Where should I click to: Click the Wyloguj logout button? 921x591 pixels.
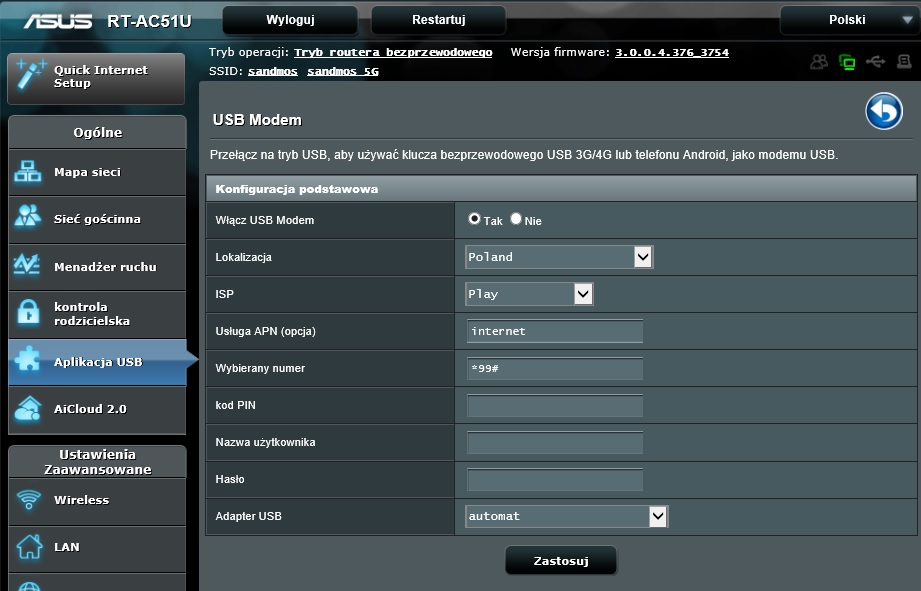click(x=290, y=20)
